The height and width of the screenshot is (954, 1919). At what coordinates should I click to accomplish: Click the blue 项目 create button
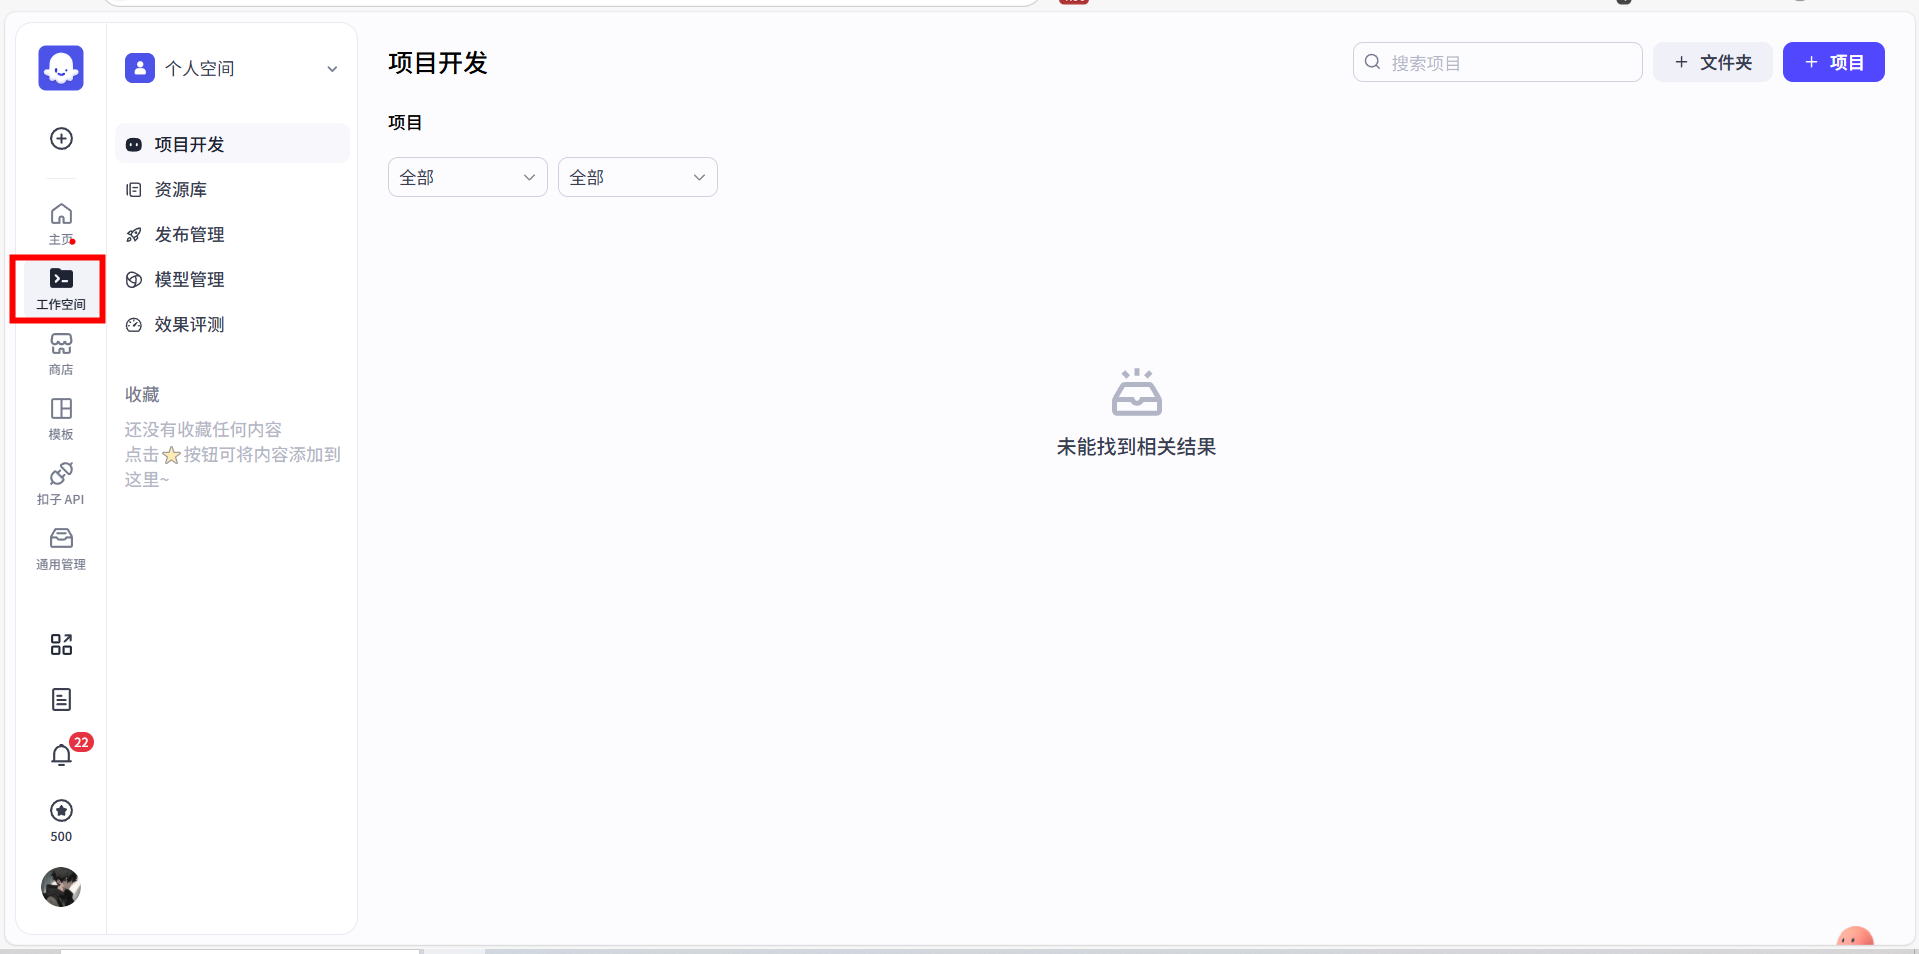click(x=1833, y=63)
